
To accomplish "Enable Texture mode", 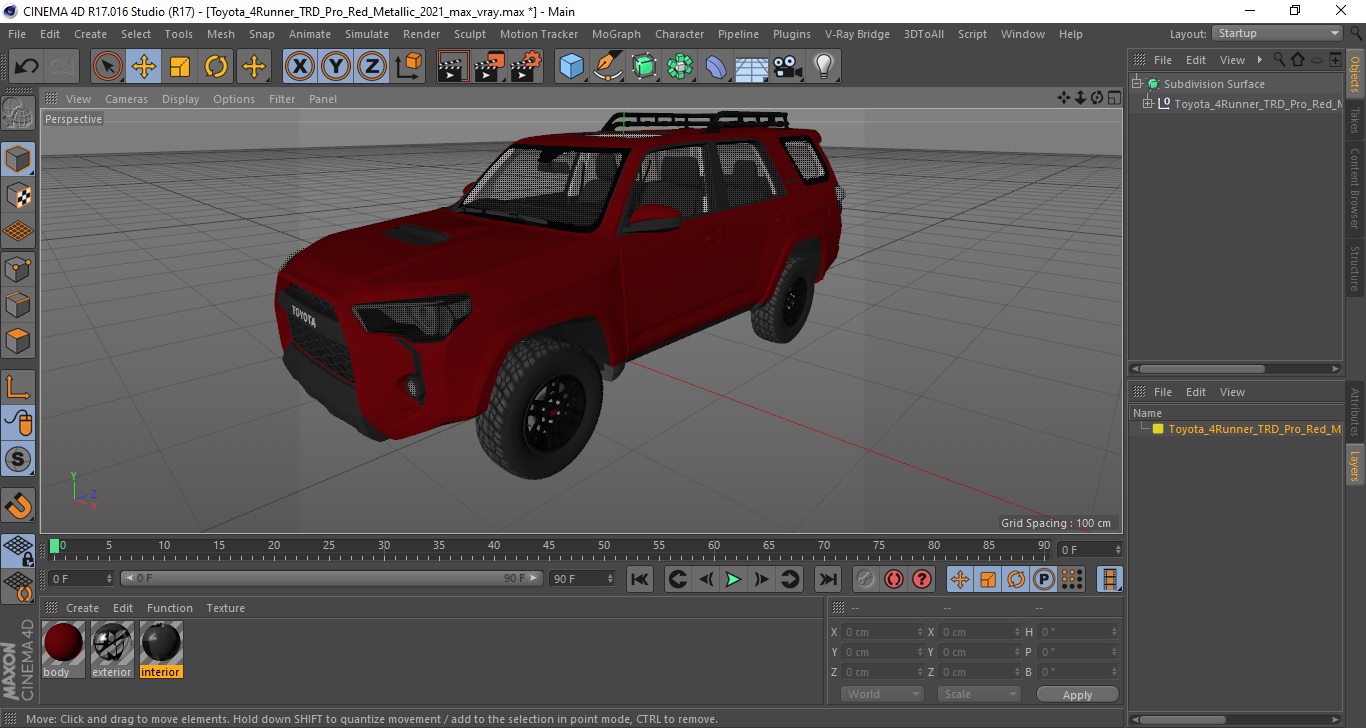I will 18,195.
